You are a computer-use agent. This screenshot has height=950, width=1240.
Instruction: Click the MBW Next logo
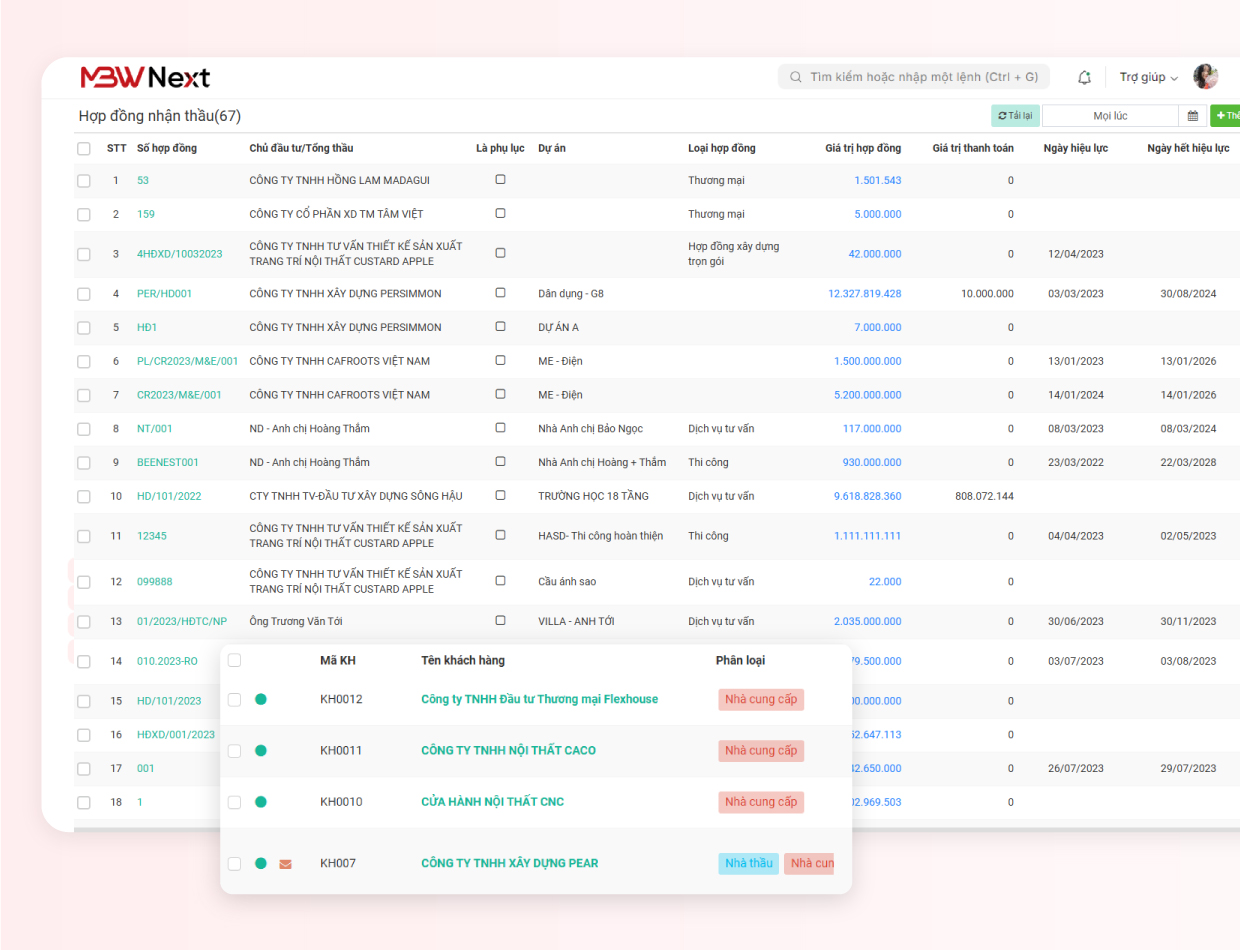coord(145,77)
